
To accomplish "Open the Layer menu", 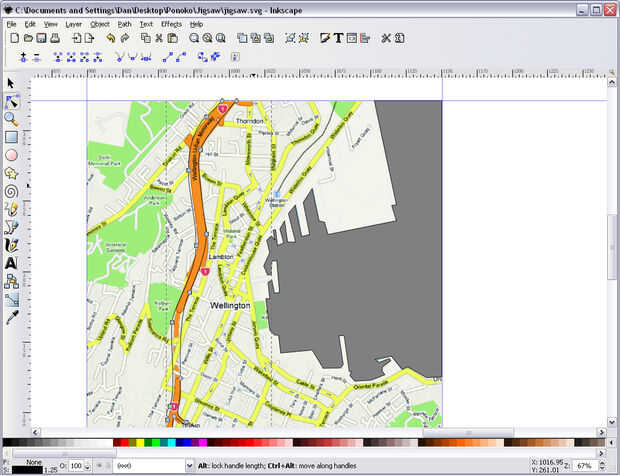I will click(74, 23).
